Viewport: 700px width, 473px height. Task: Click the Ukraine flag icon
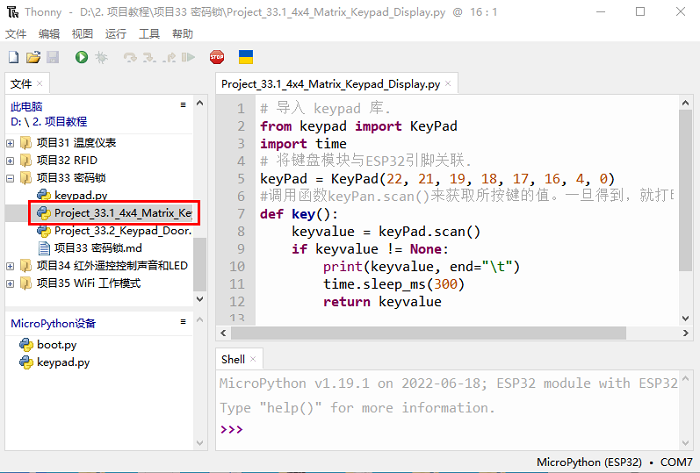click(245, 58)
